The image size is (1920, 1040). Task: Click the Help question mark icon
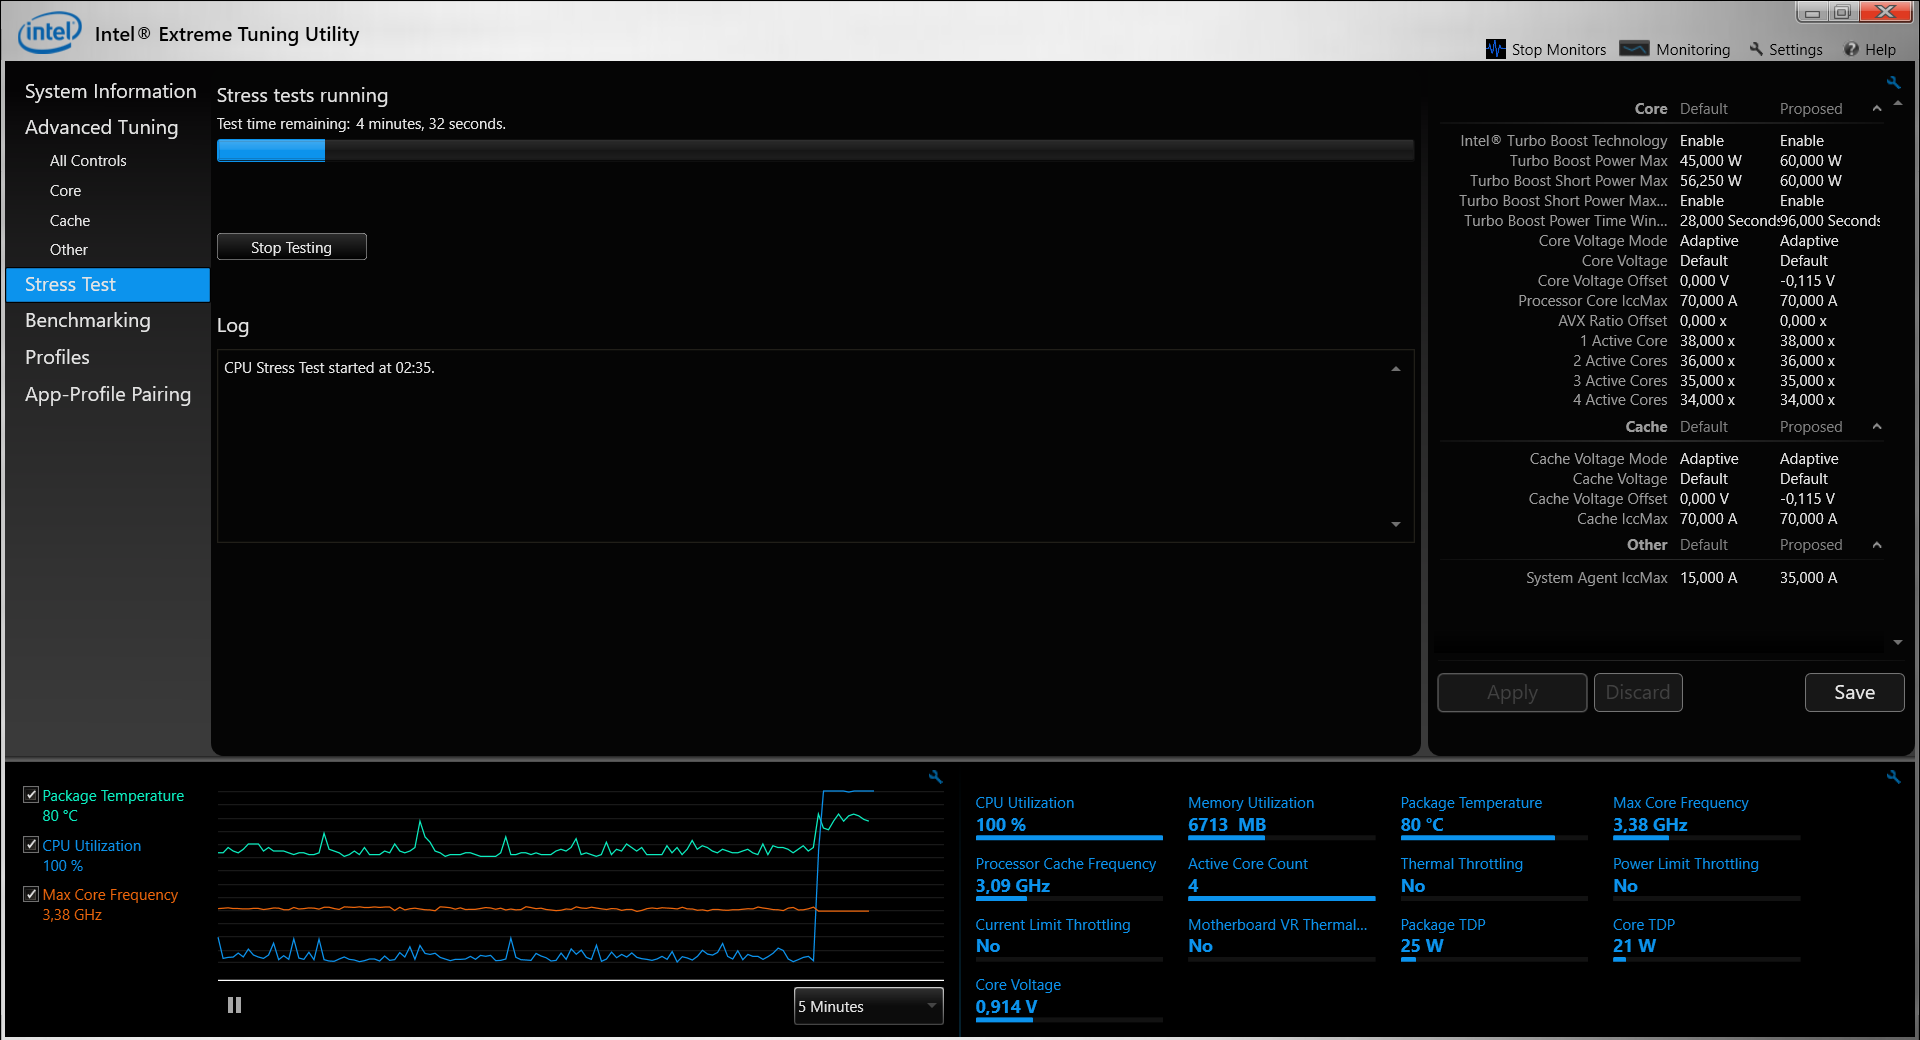click(1851, 49)
